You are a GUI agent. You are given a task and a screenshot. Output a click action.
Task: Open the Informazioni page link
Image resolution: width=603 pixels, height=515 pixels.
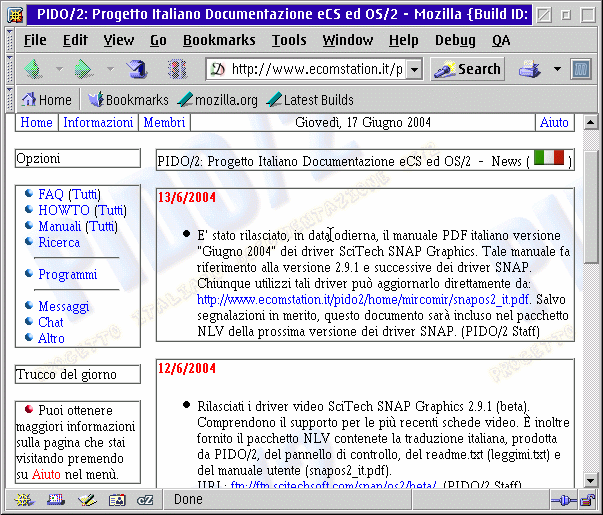[x=98, y=122]
